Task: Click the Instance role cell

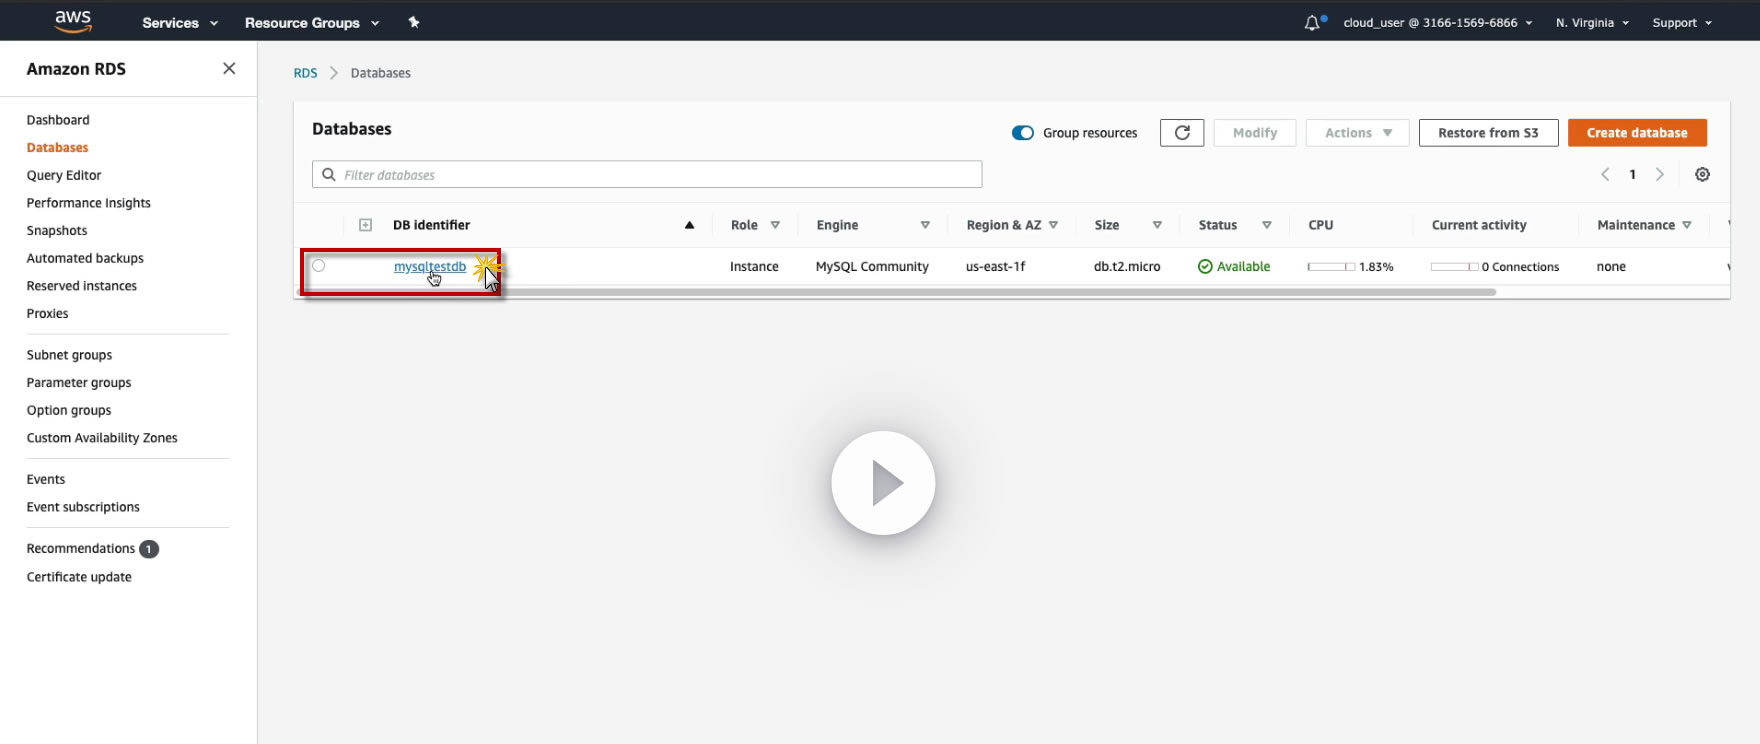Action: [x=754, y=267]
